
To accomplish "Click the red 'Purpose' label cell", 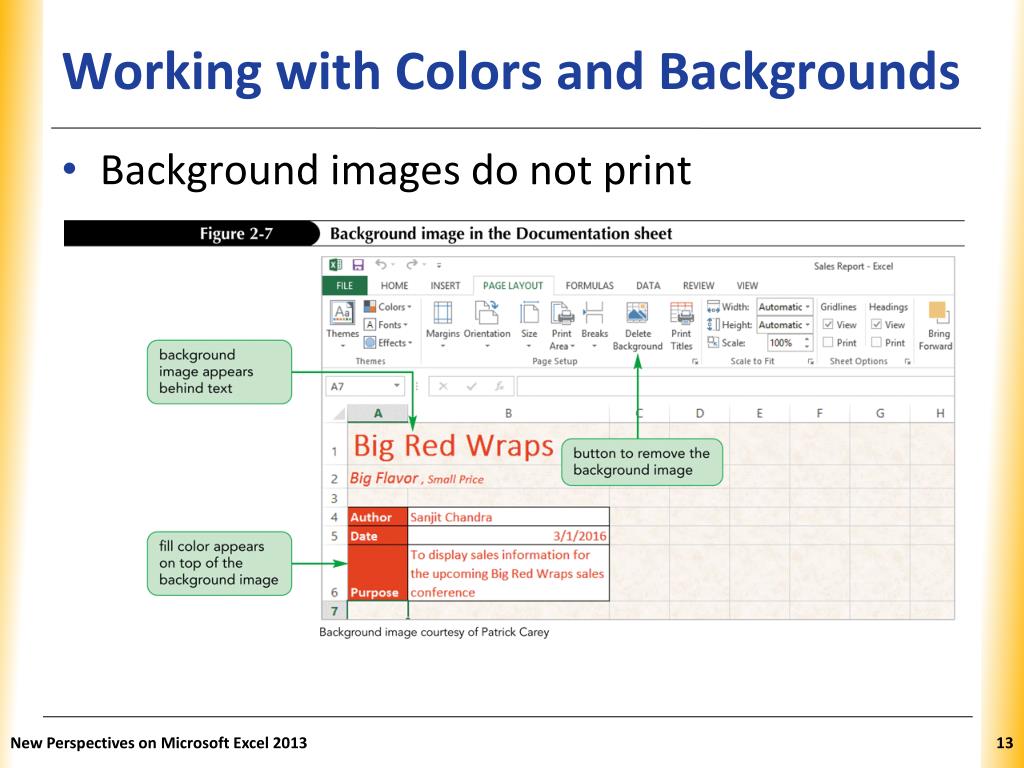I will click(x=377, y=573).
